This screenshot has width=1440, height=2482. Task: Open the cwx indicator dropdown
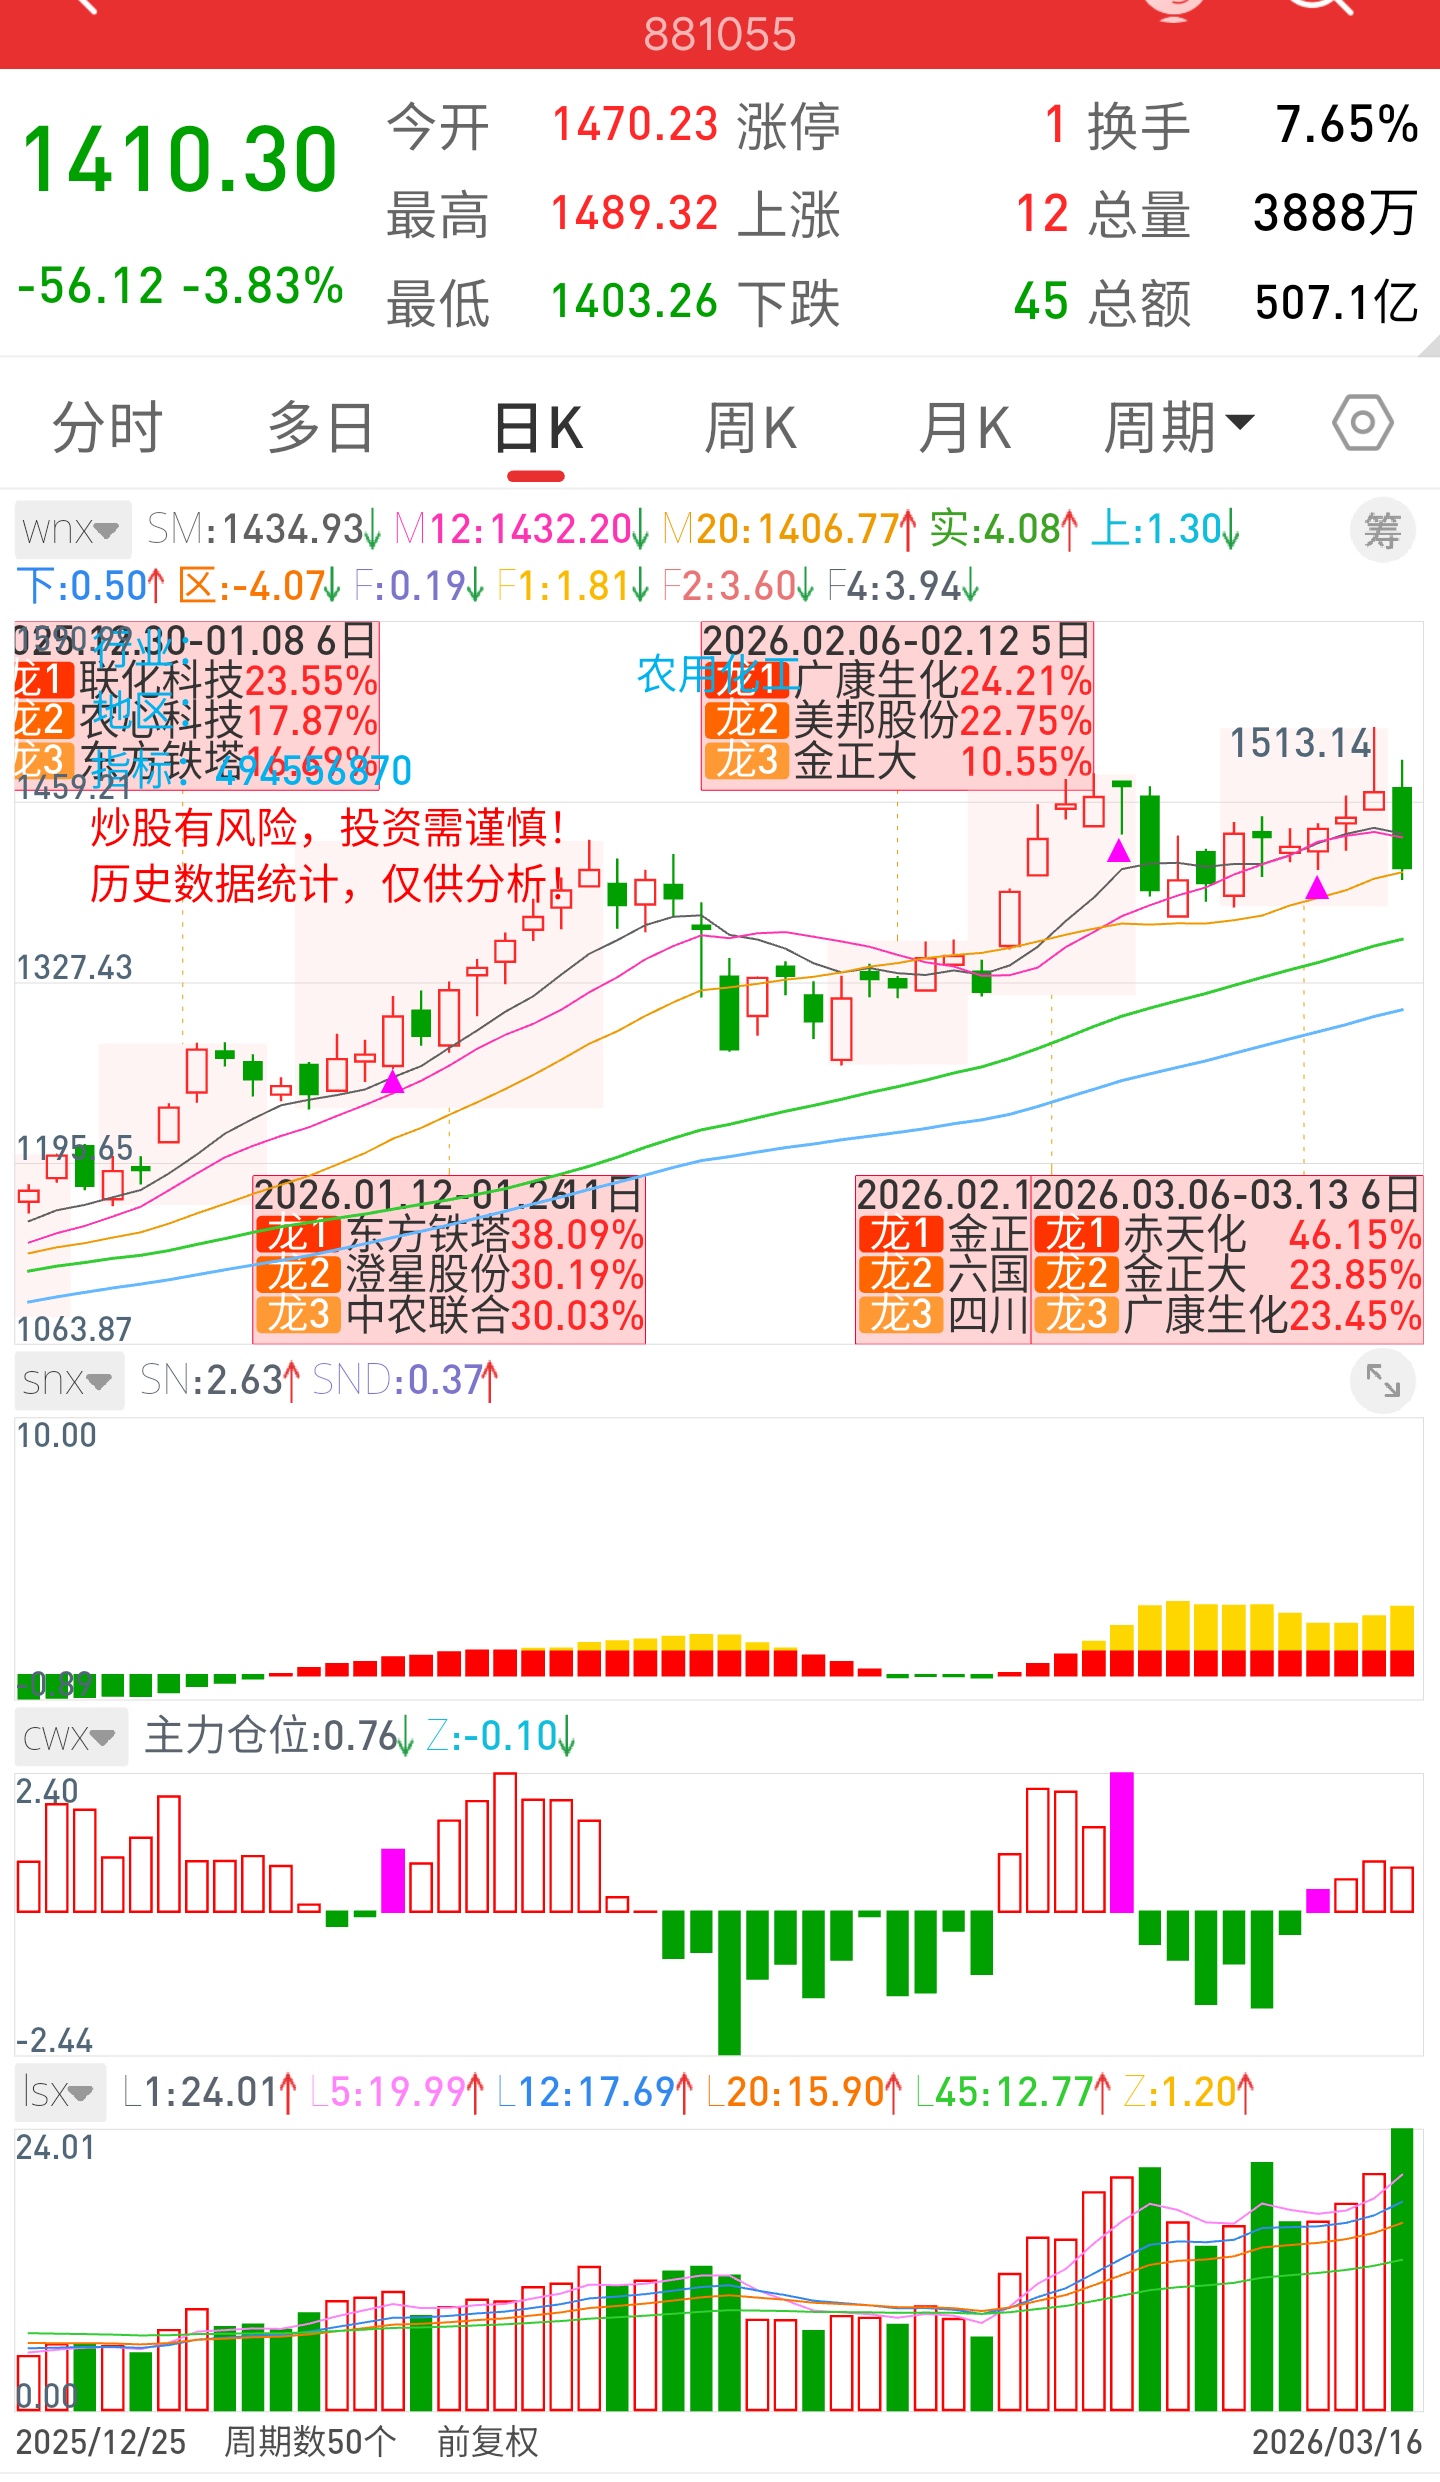coord(70,1737)
